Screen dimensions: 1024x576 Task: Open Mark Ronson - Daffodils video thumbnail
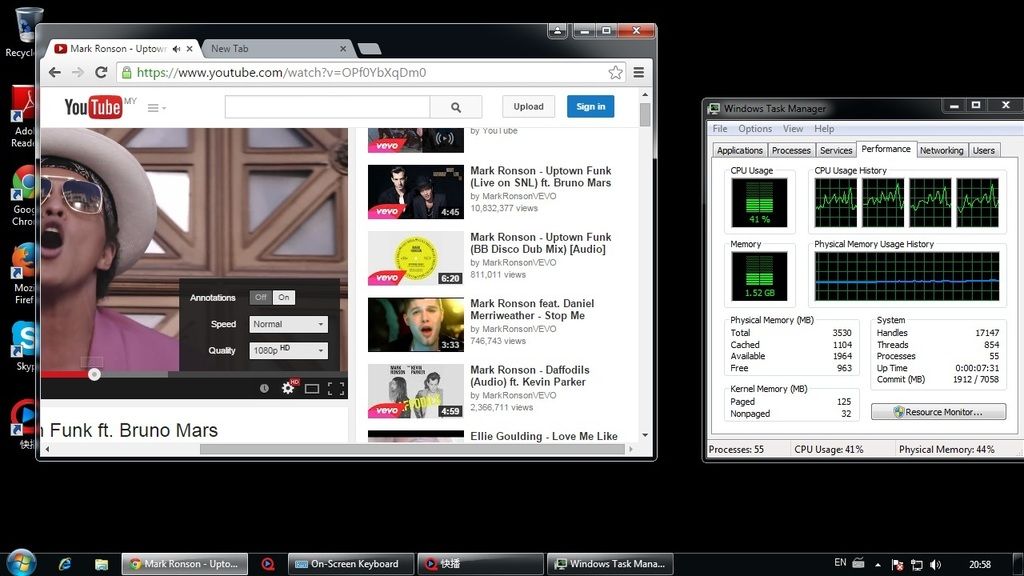tap(416, 390)
